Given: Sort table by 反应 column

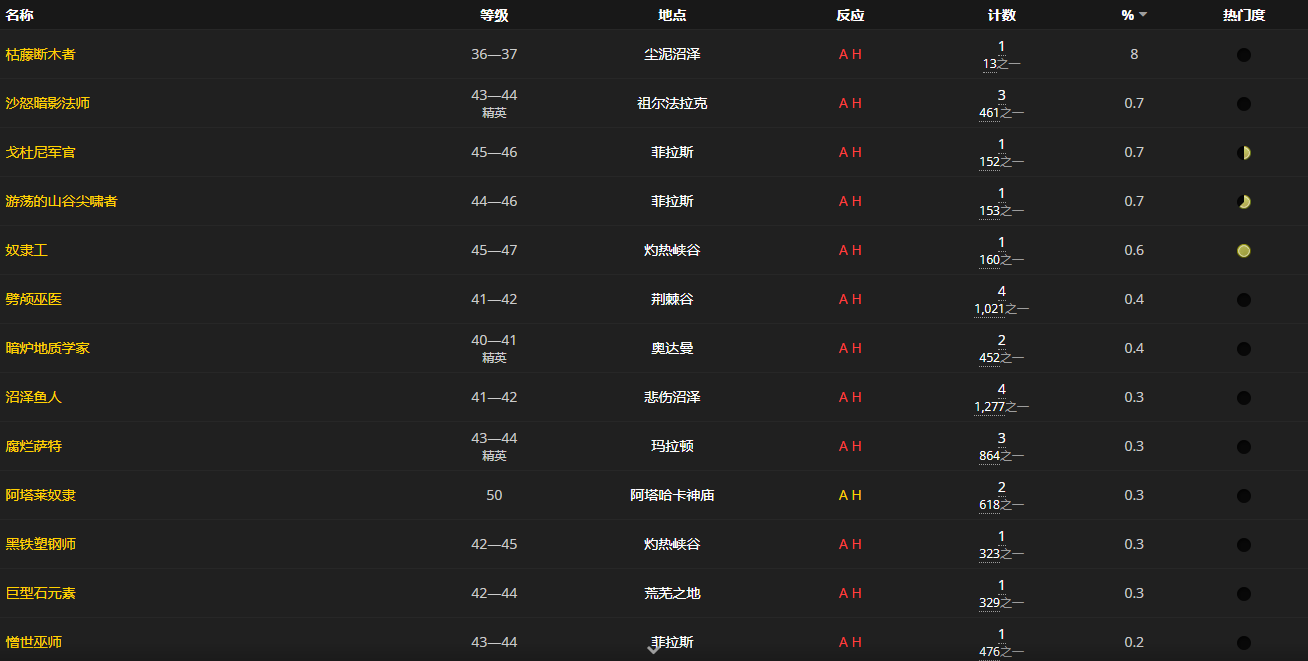Looking at the screenshot, I should 850,15.
